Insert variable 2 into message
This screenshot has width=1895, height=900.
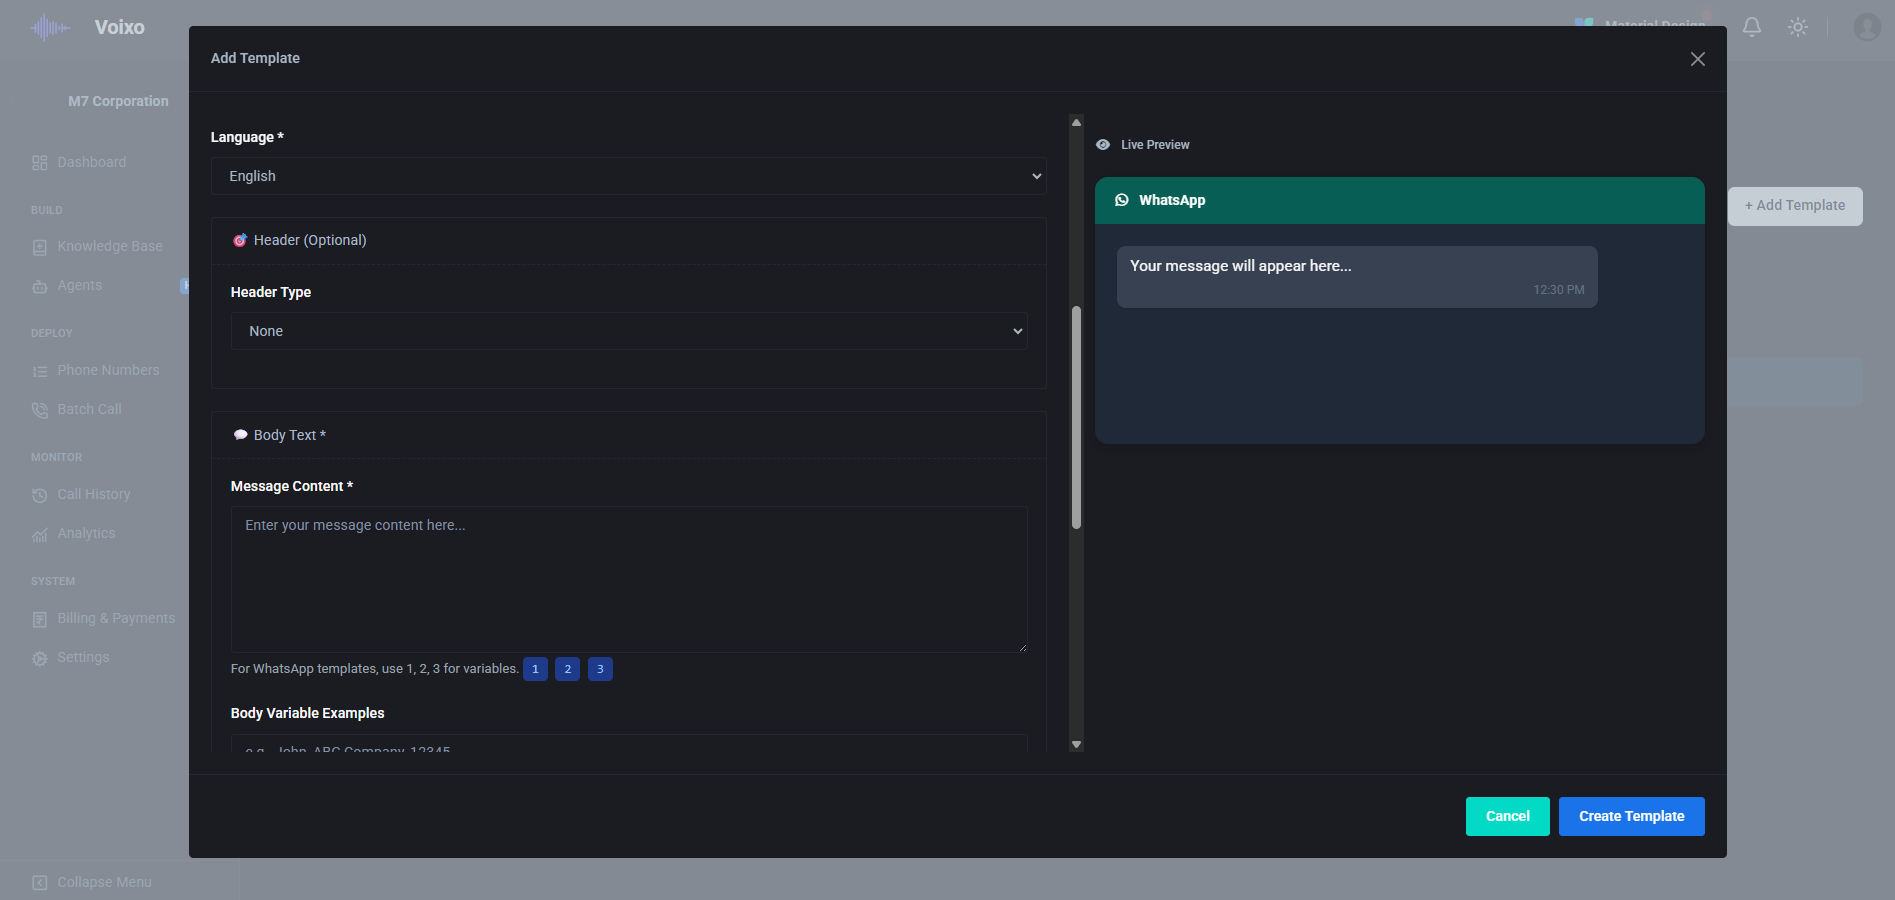pyautogui.click(x=568, y=669)
